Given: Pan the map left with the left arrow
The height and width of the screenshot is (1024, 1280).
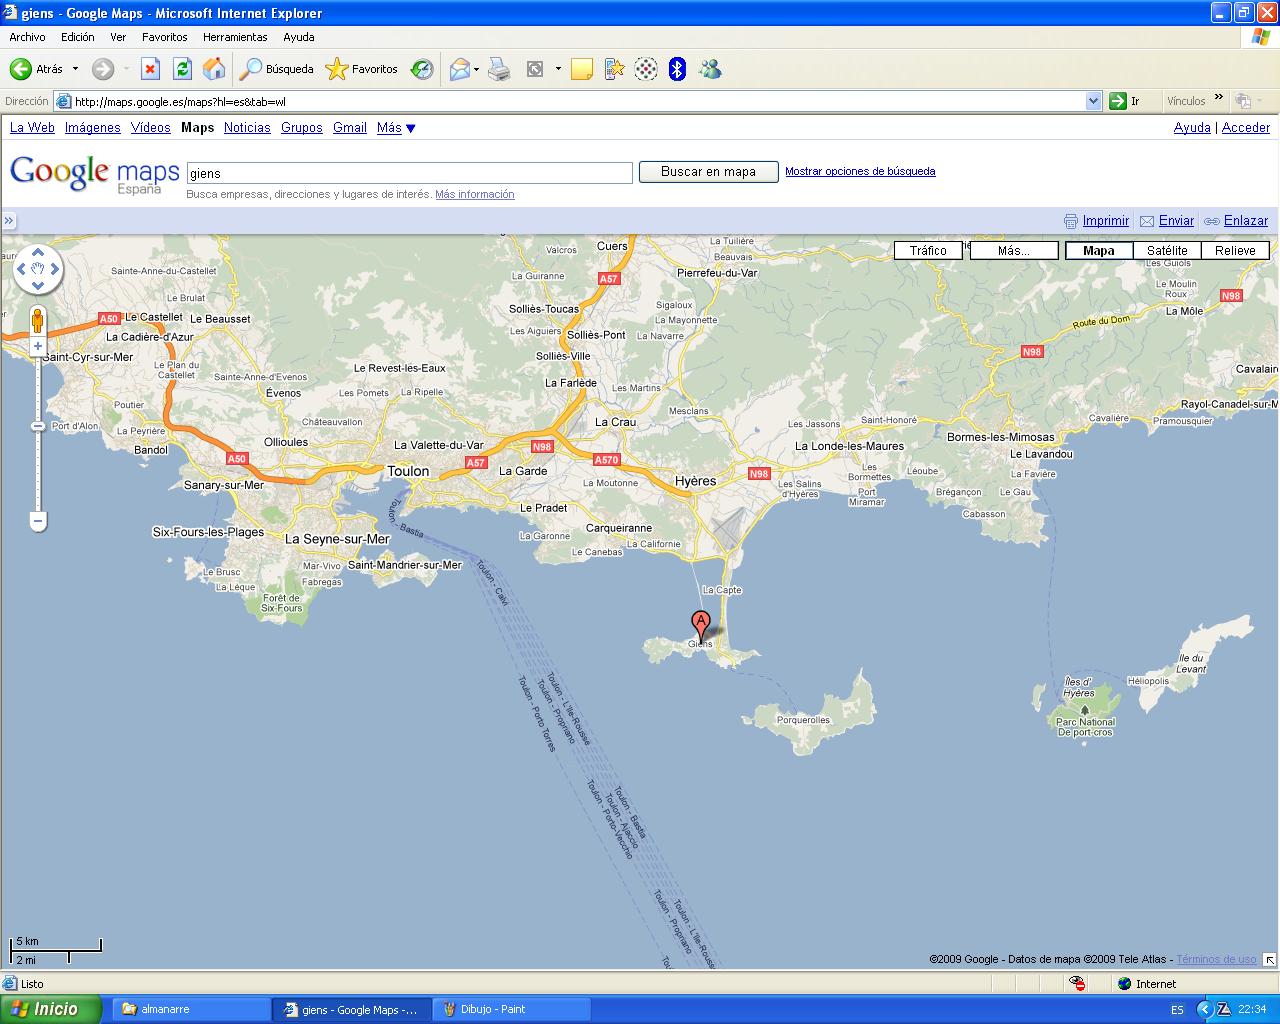Looking at the screenshot, I should (x=21, y=269).
